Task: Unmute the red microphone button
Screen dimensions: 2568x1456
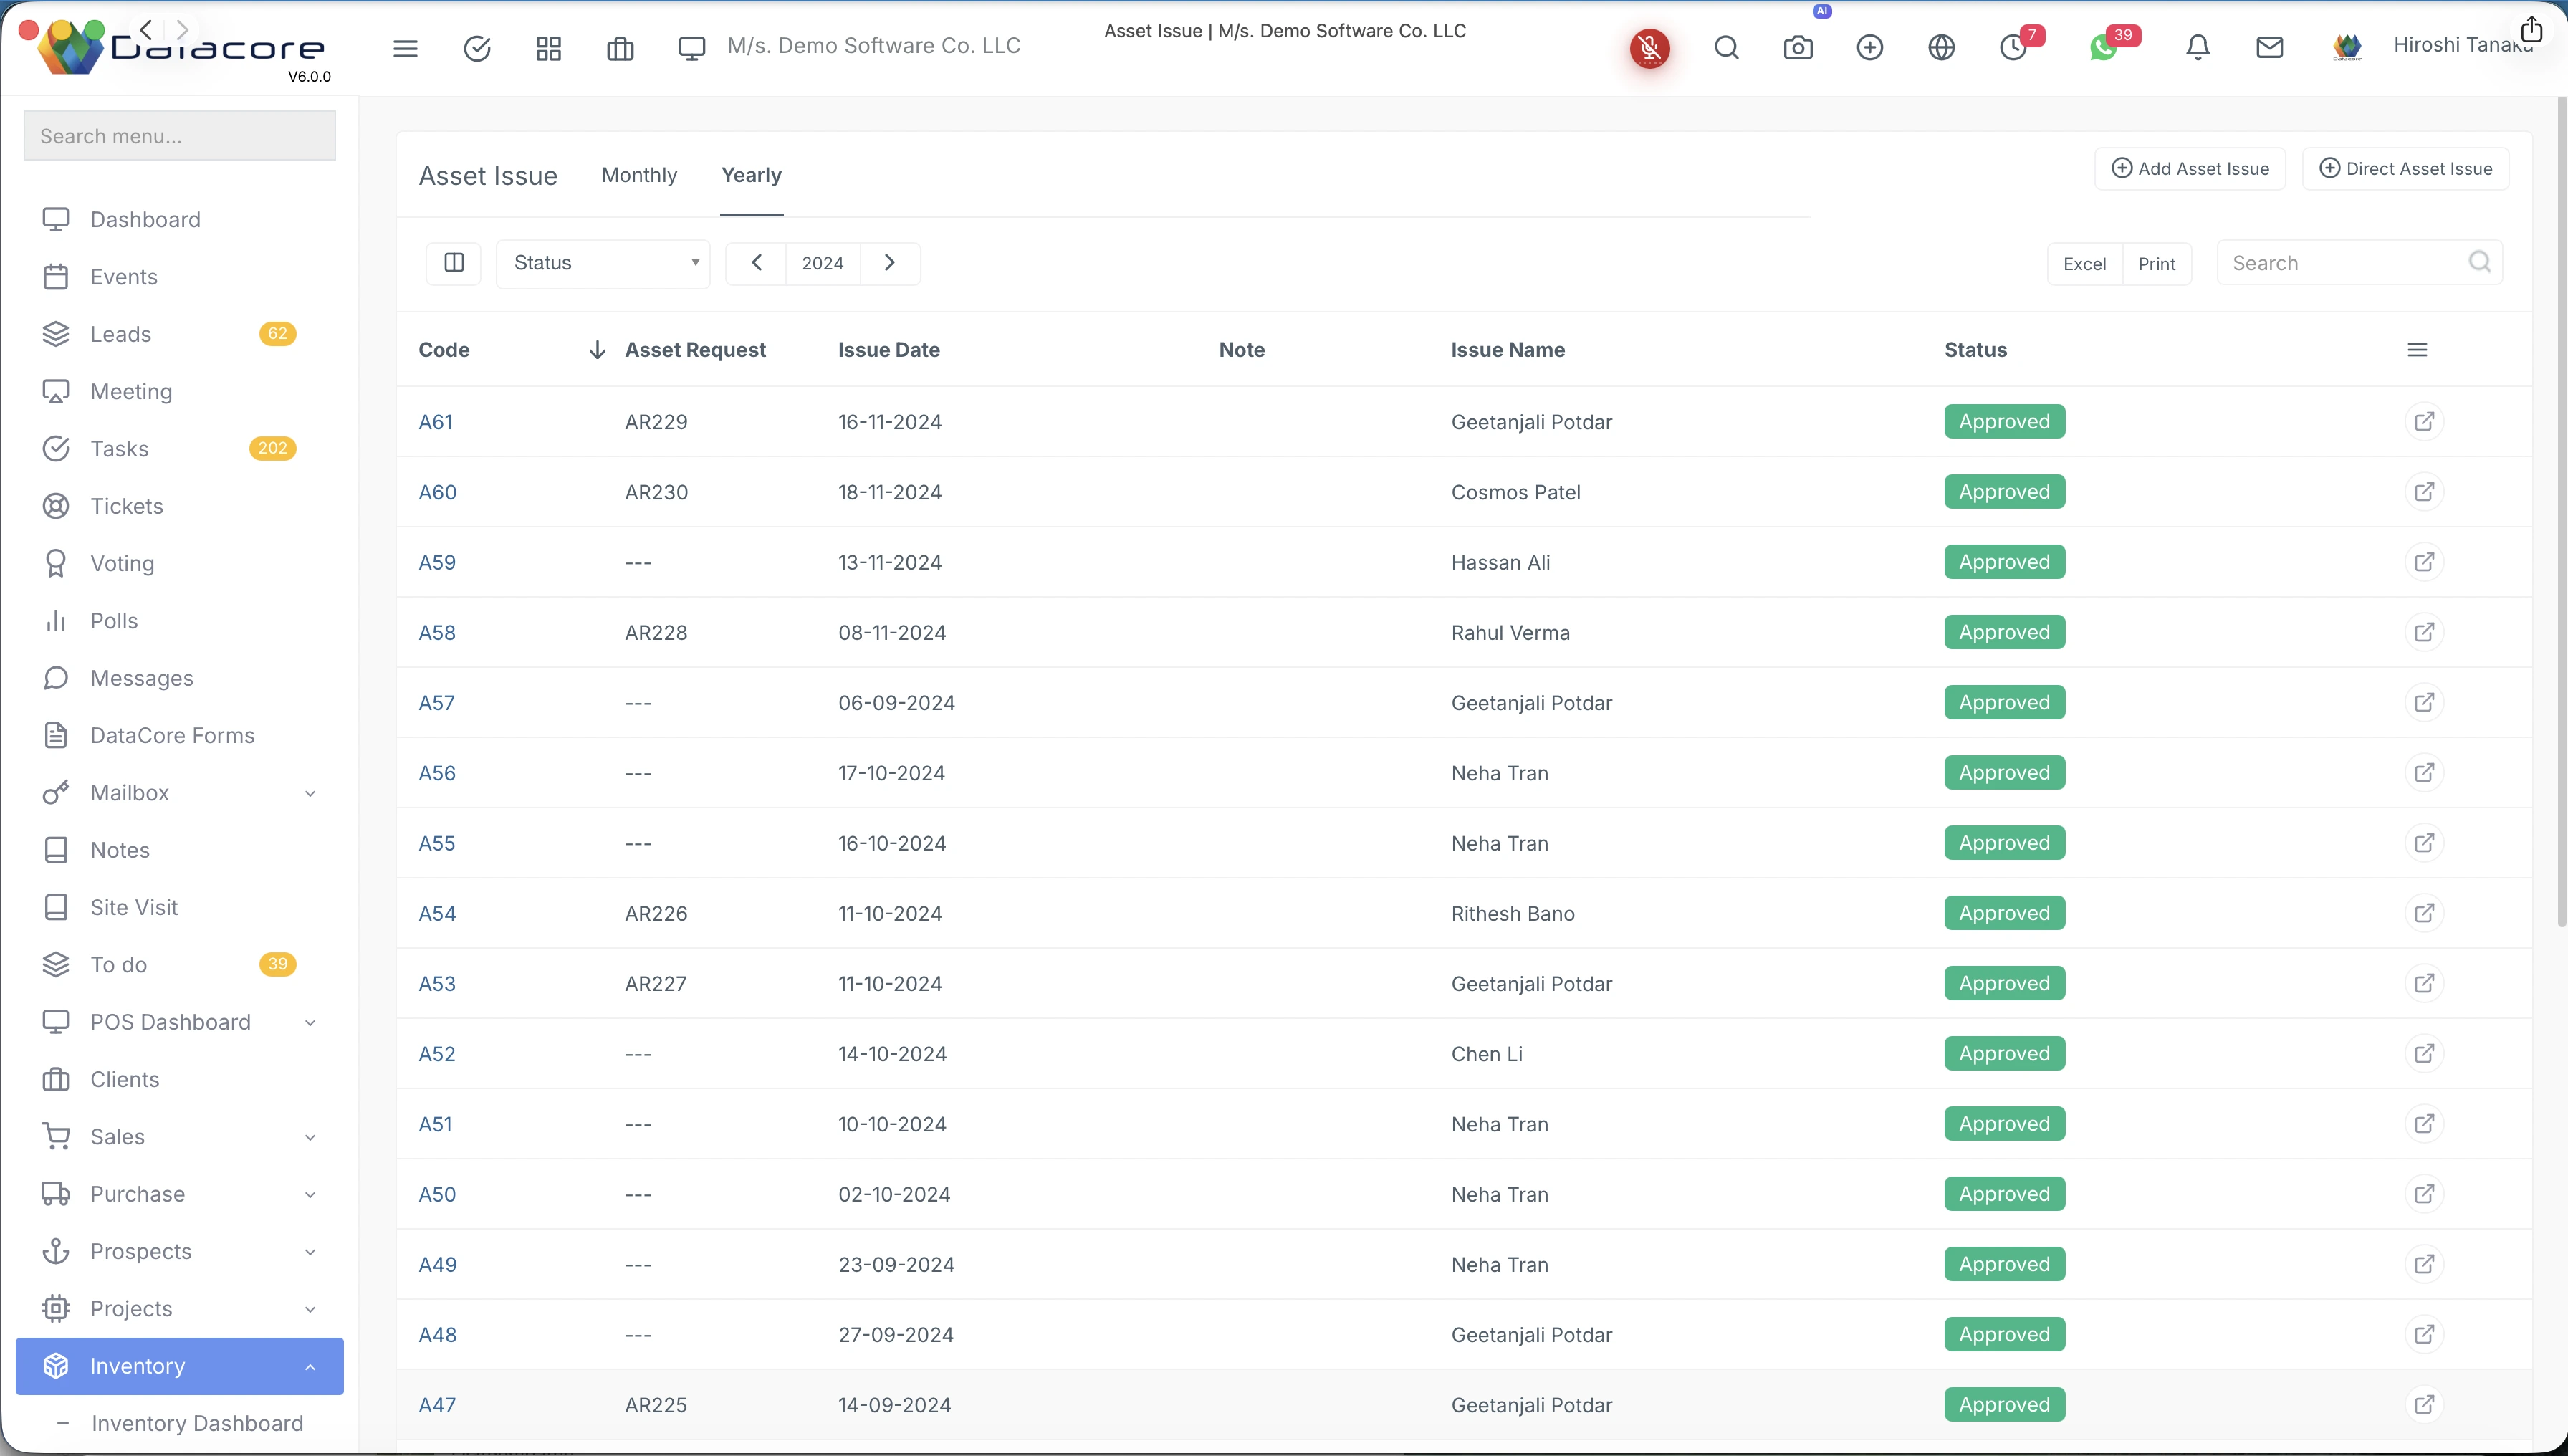Action: pos(1650,48)
